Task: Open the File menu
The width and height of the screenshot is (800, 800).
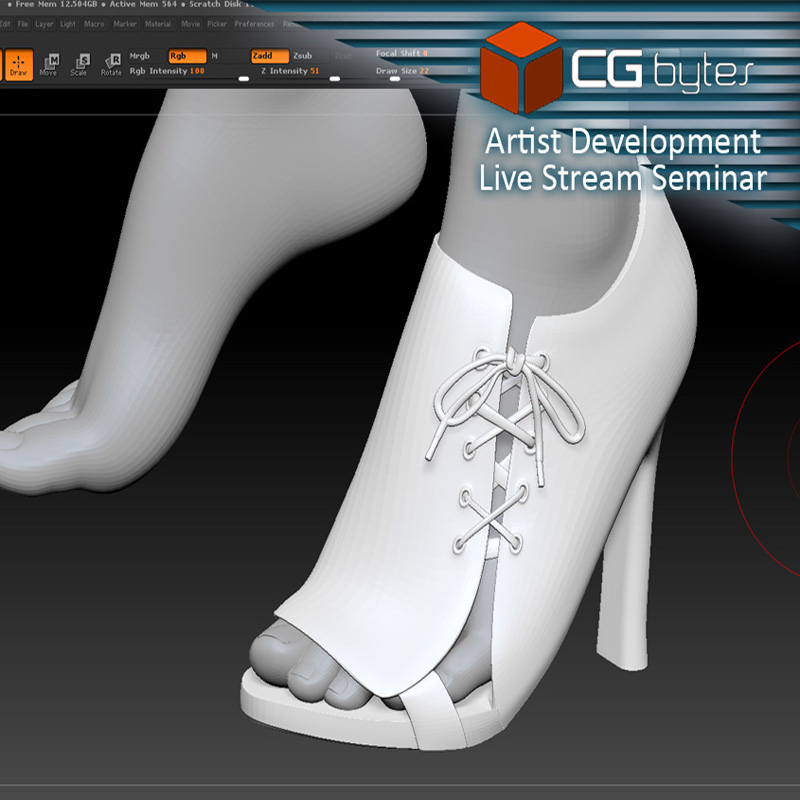Action: click(x=23, y=24)
